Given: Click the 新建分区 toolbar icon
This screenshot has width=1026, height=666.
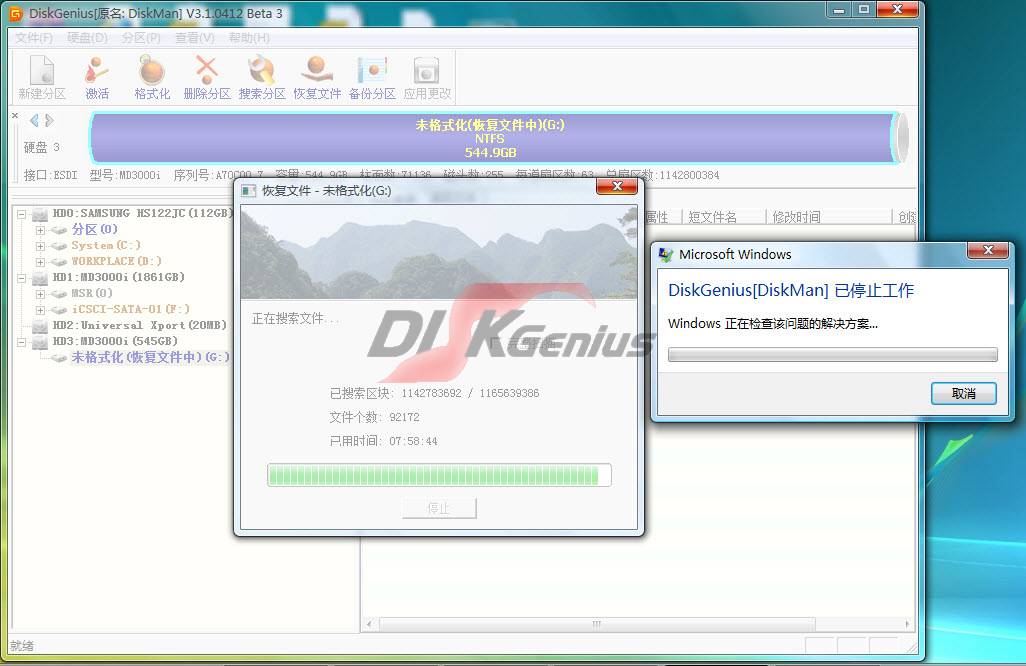Looking at the screenshot, I should (42, 77).
